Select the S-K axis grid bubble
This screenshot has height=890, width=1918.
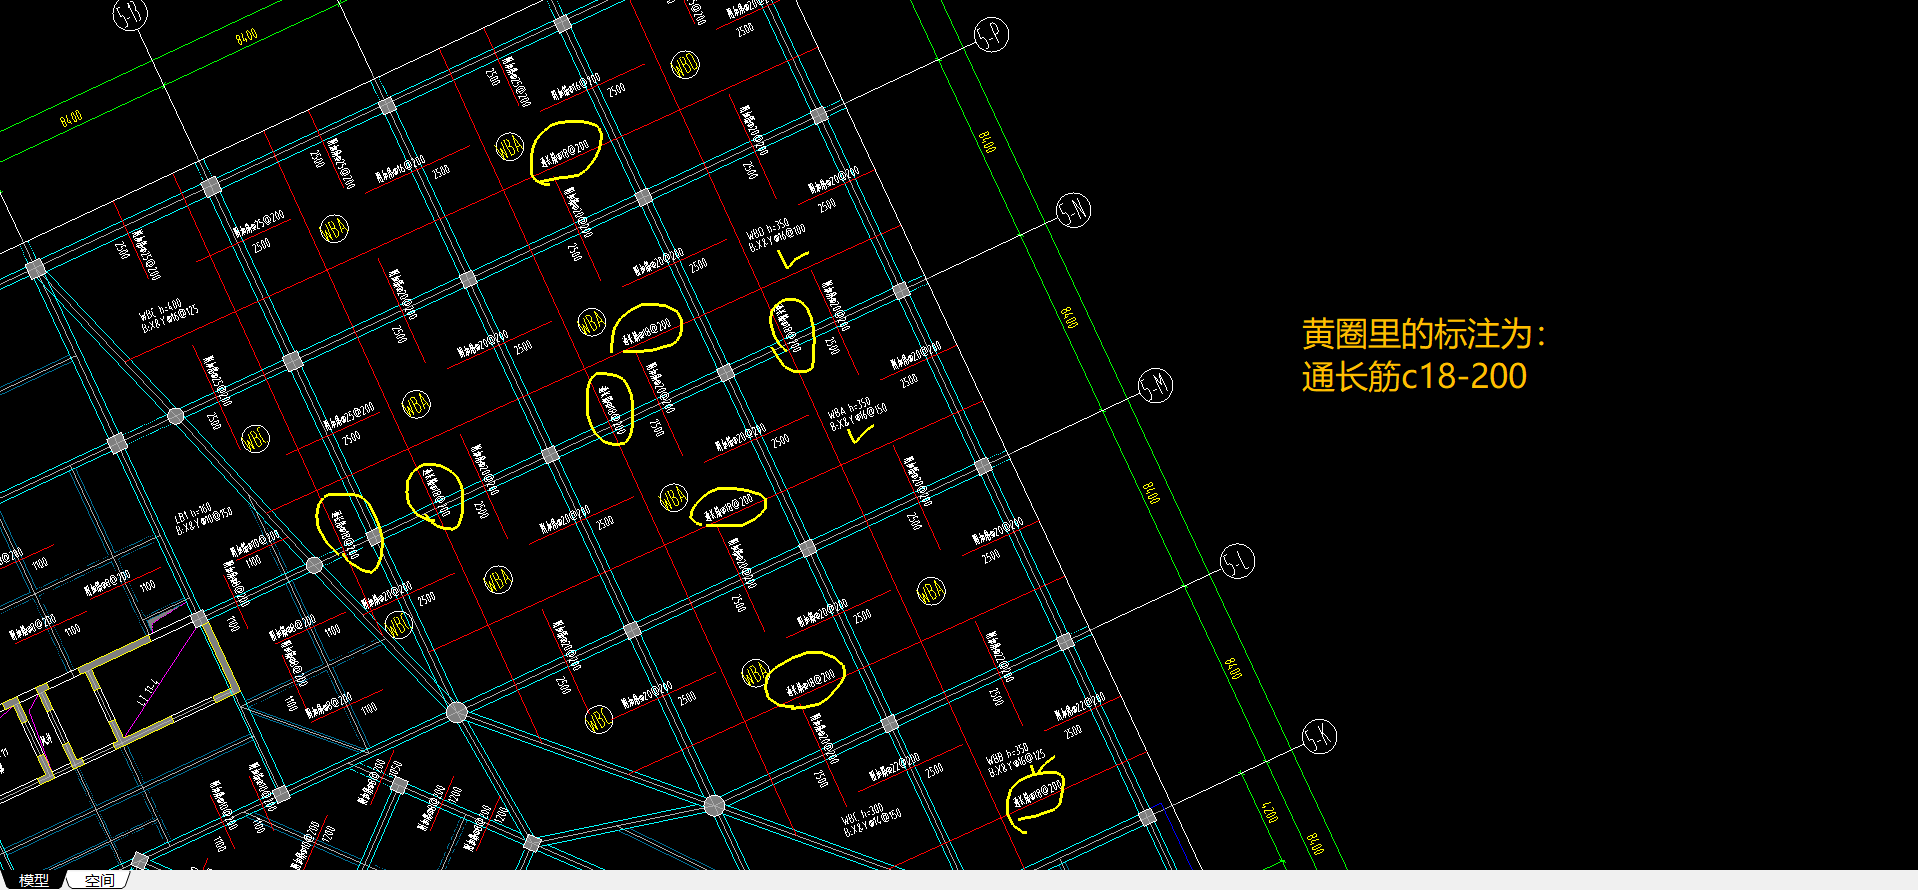1320,737
